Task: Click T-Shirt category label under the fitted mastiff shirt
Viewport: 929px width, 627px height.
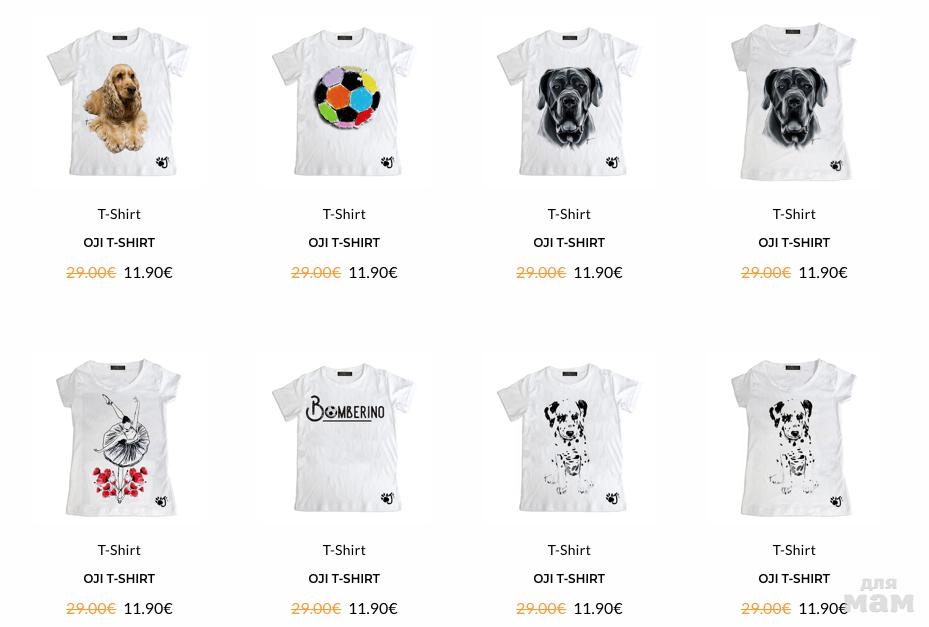Action: click(x=794, y=214)
